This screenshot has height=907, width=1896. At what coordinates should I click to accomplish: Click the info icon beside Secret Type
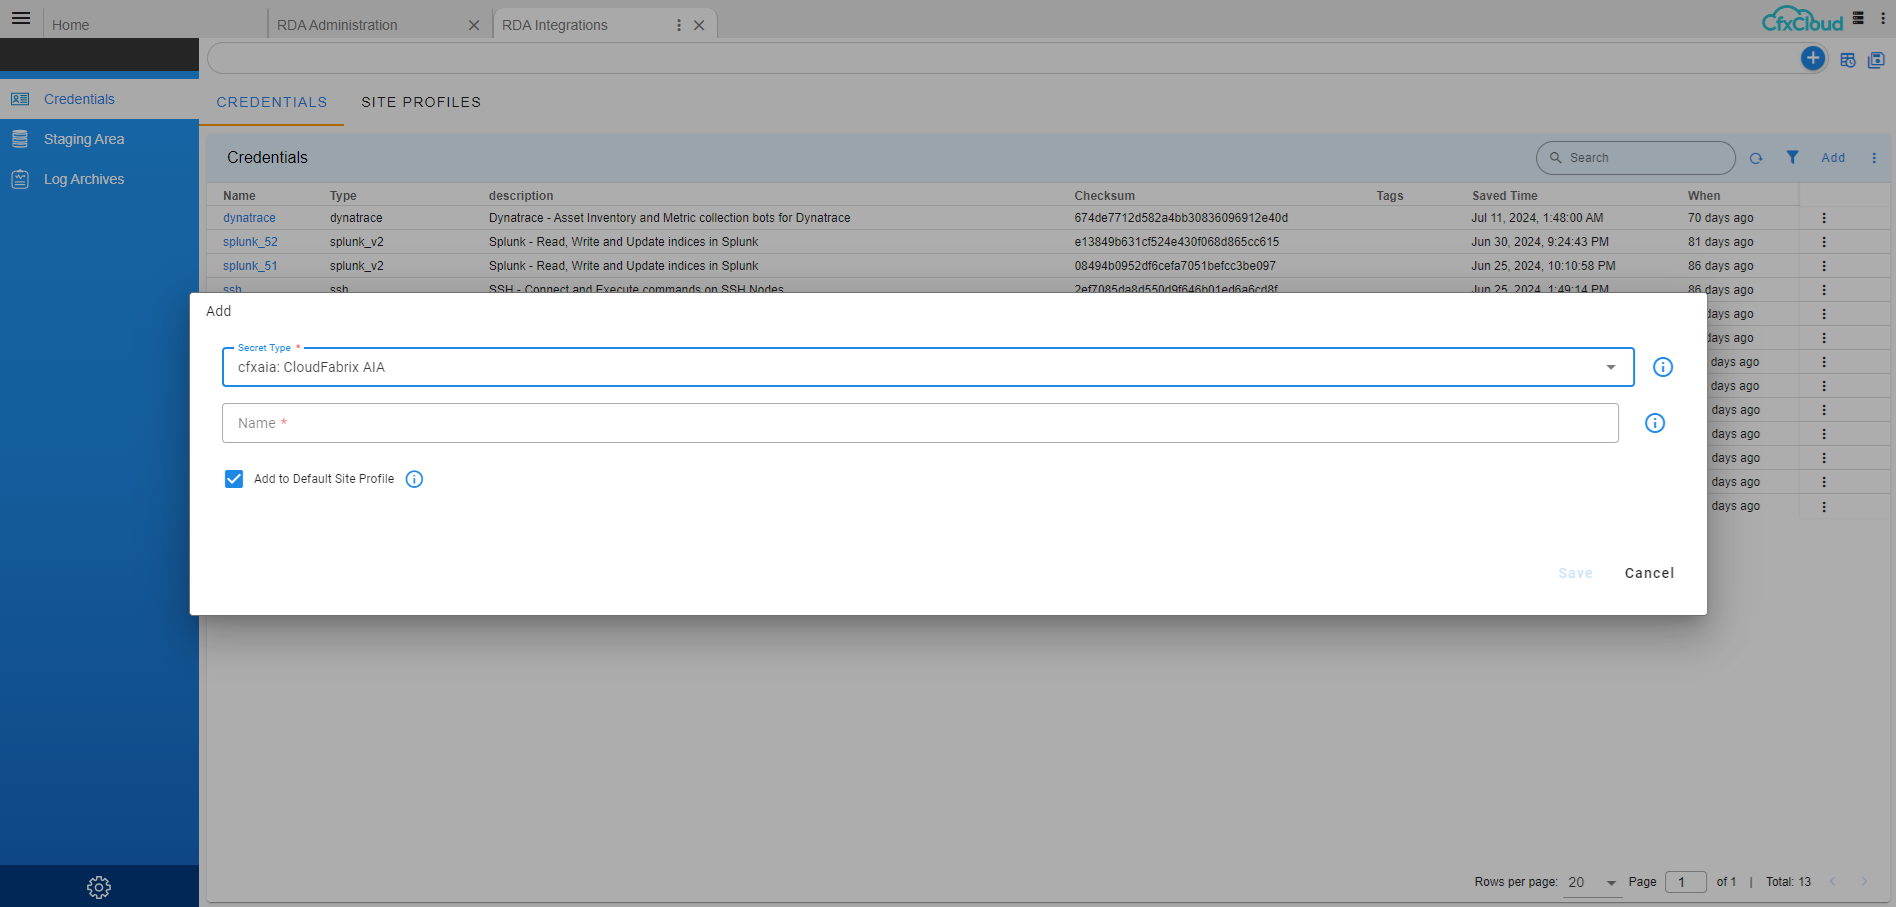pyautogui.click(x=1662, y=367)
